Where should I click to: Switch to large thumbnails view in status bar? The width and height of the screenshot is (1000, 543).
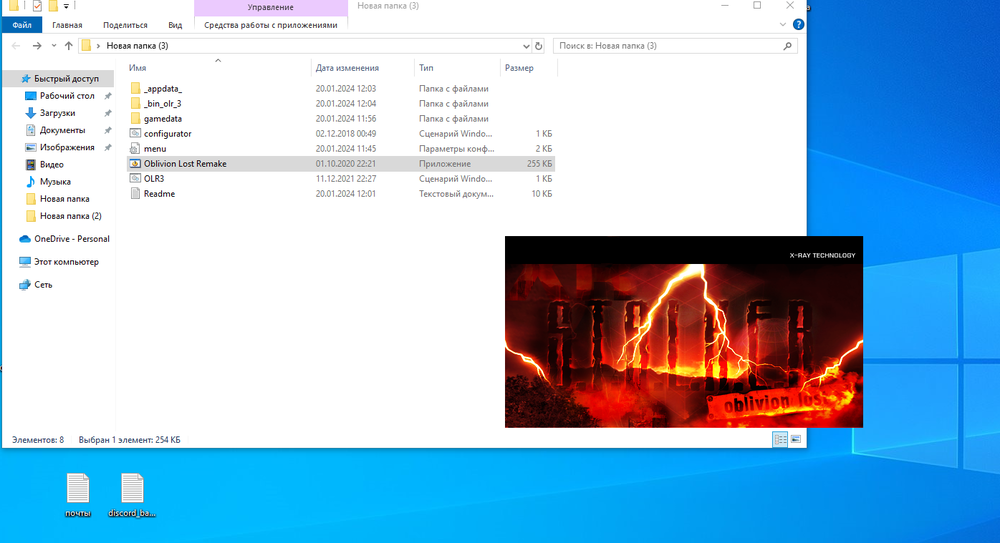796,439
